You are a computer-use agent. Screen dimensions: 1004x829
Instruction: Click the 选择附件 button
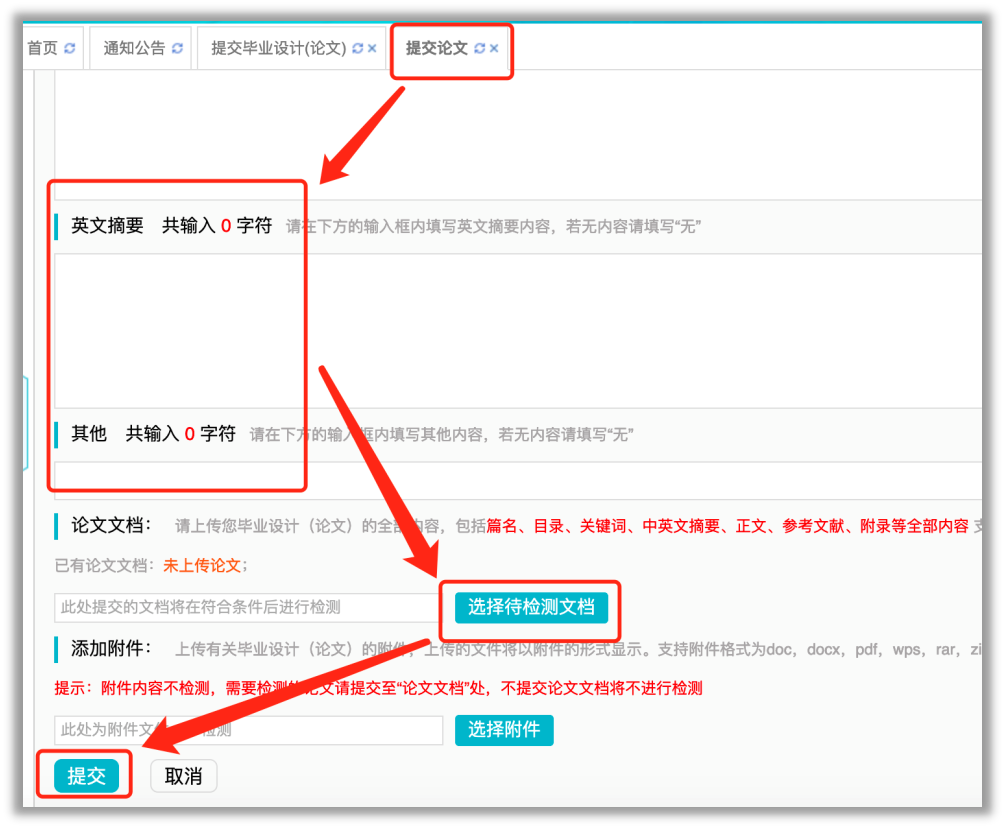coord(503,730)
